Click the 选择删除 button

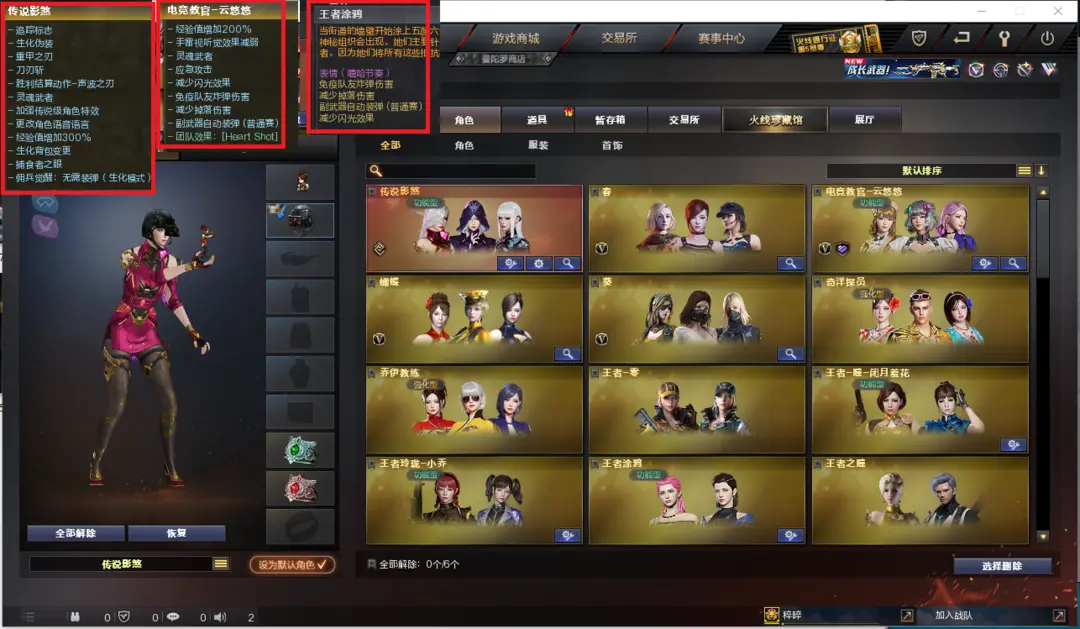coord(1002,566)
